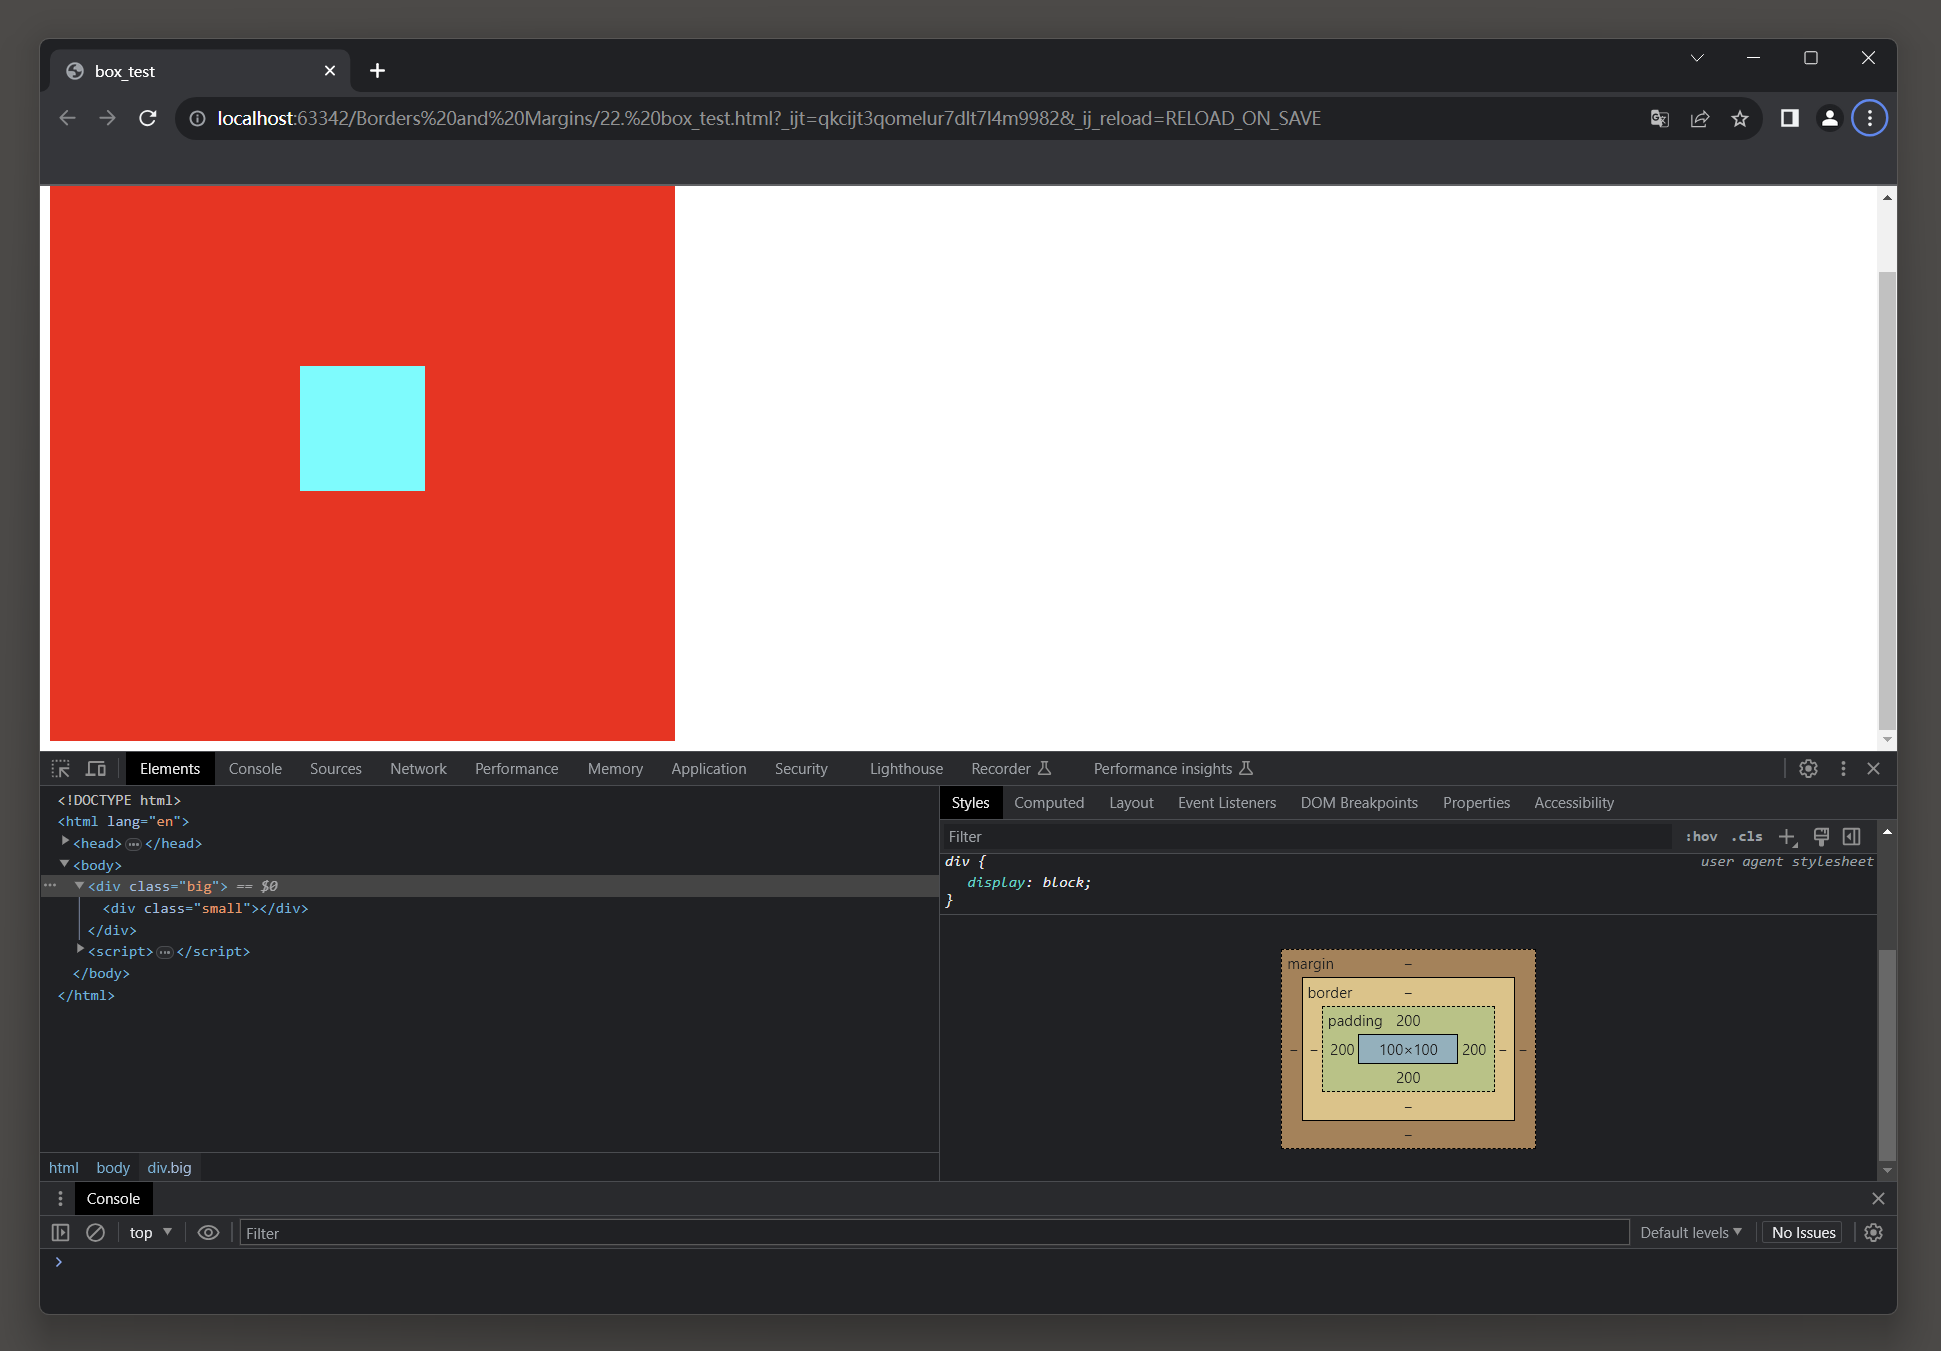
Task: Activate the inspect element picker
Action: (x=61, y=768)
